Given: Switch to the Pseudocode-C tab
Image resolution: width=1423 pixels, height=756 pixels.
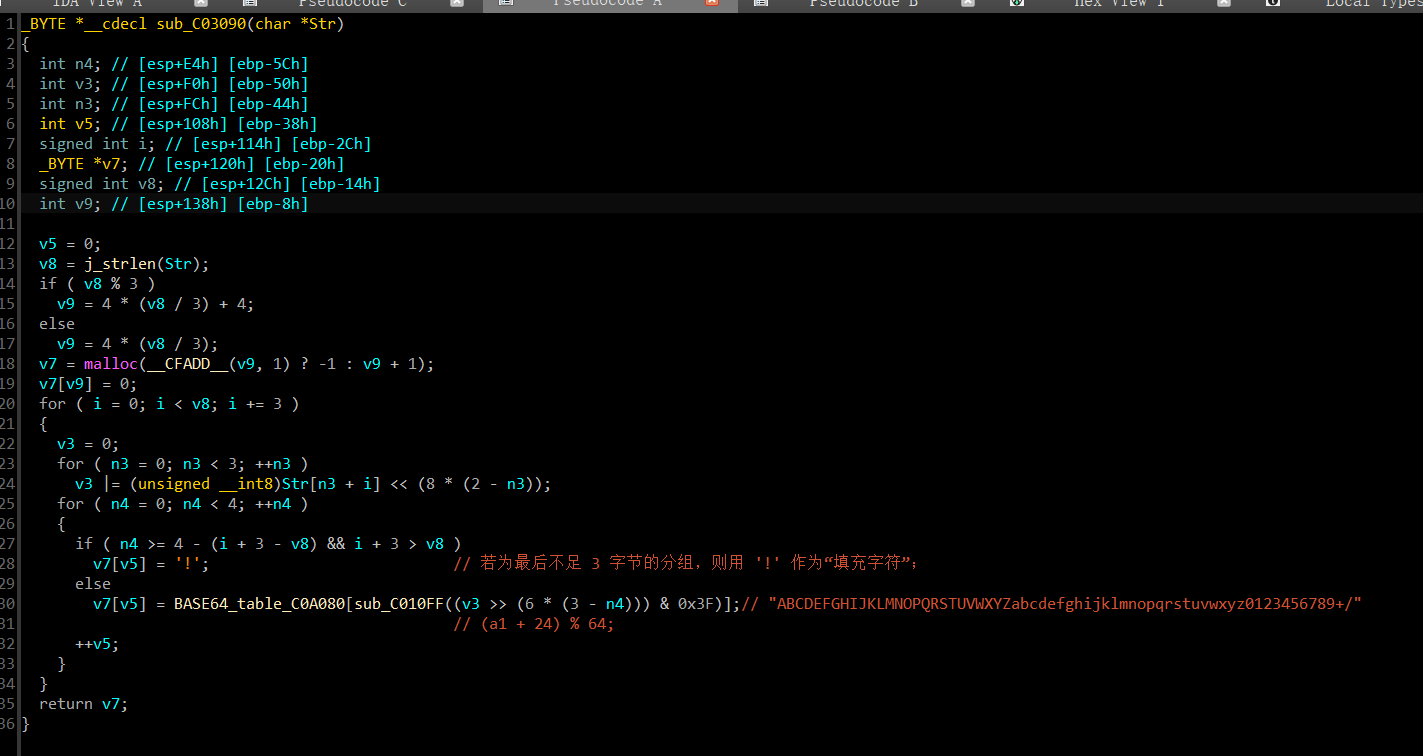Looking at the screenshot, I should pyautogui.click(x=352, y=4).
